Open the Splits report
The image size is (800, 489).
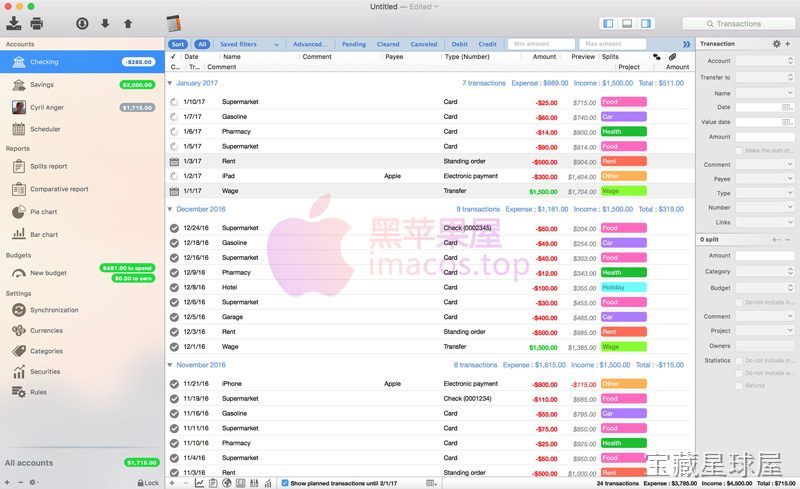[x=82, y=166]
